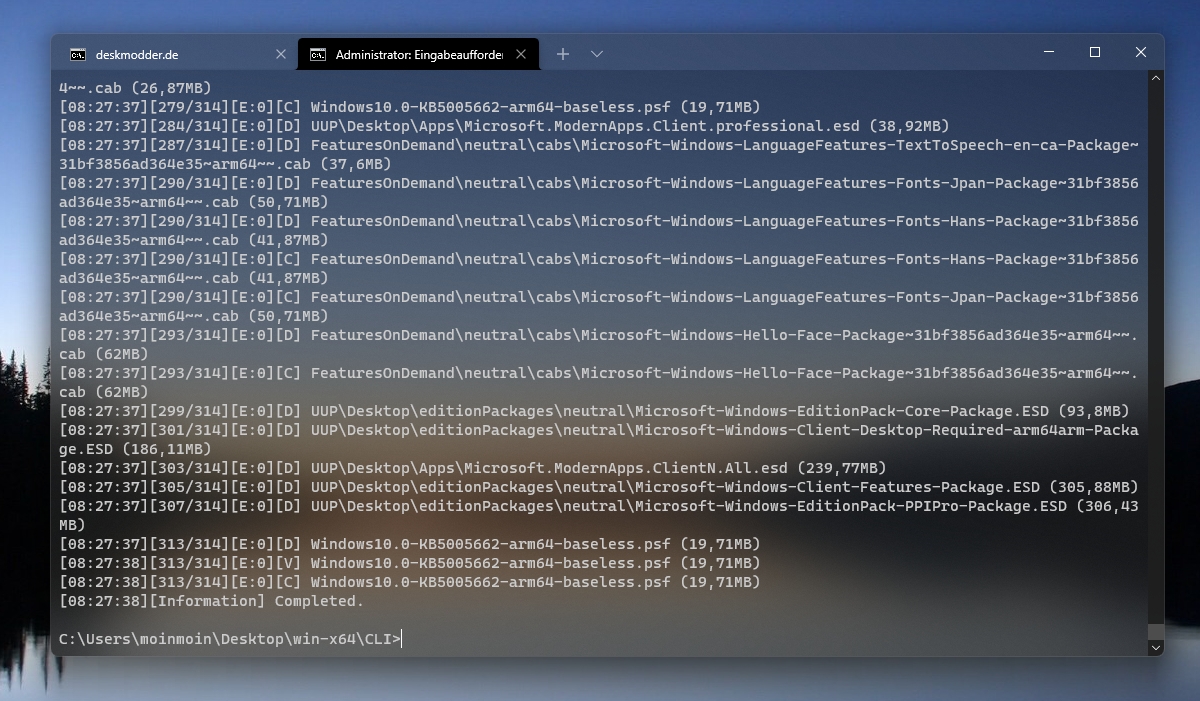Screen dimensions: 1200x701
Task: Close the Administrator: Eingabeaufforderung tab
Action: pos(523,54)
